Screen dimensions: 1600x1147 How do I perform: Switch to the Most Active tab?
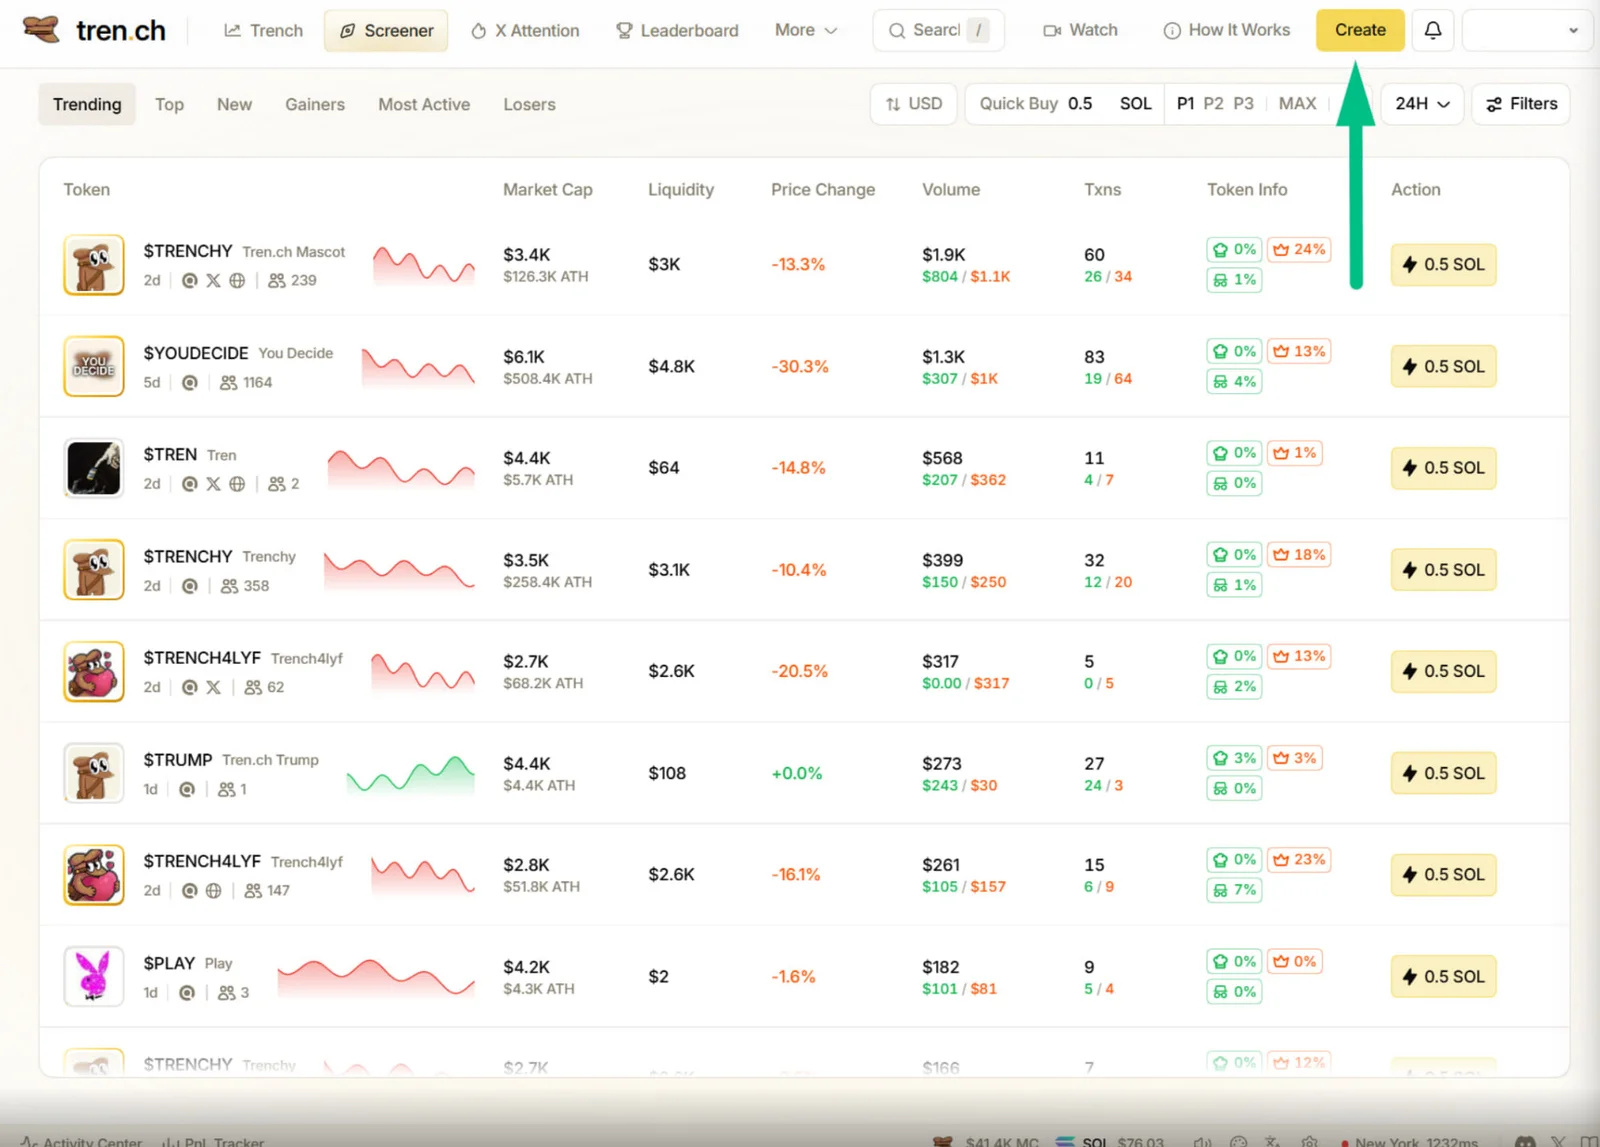424,104
